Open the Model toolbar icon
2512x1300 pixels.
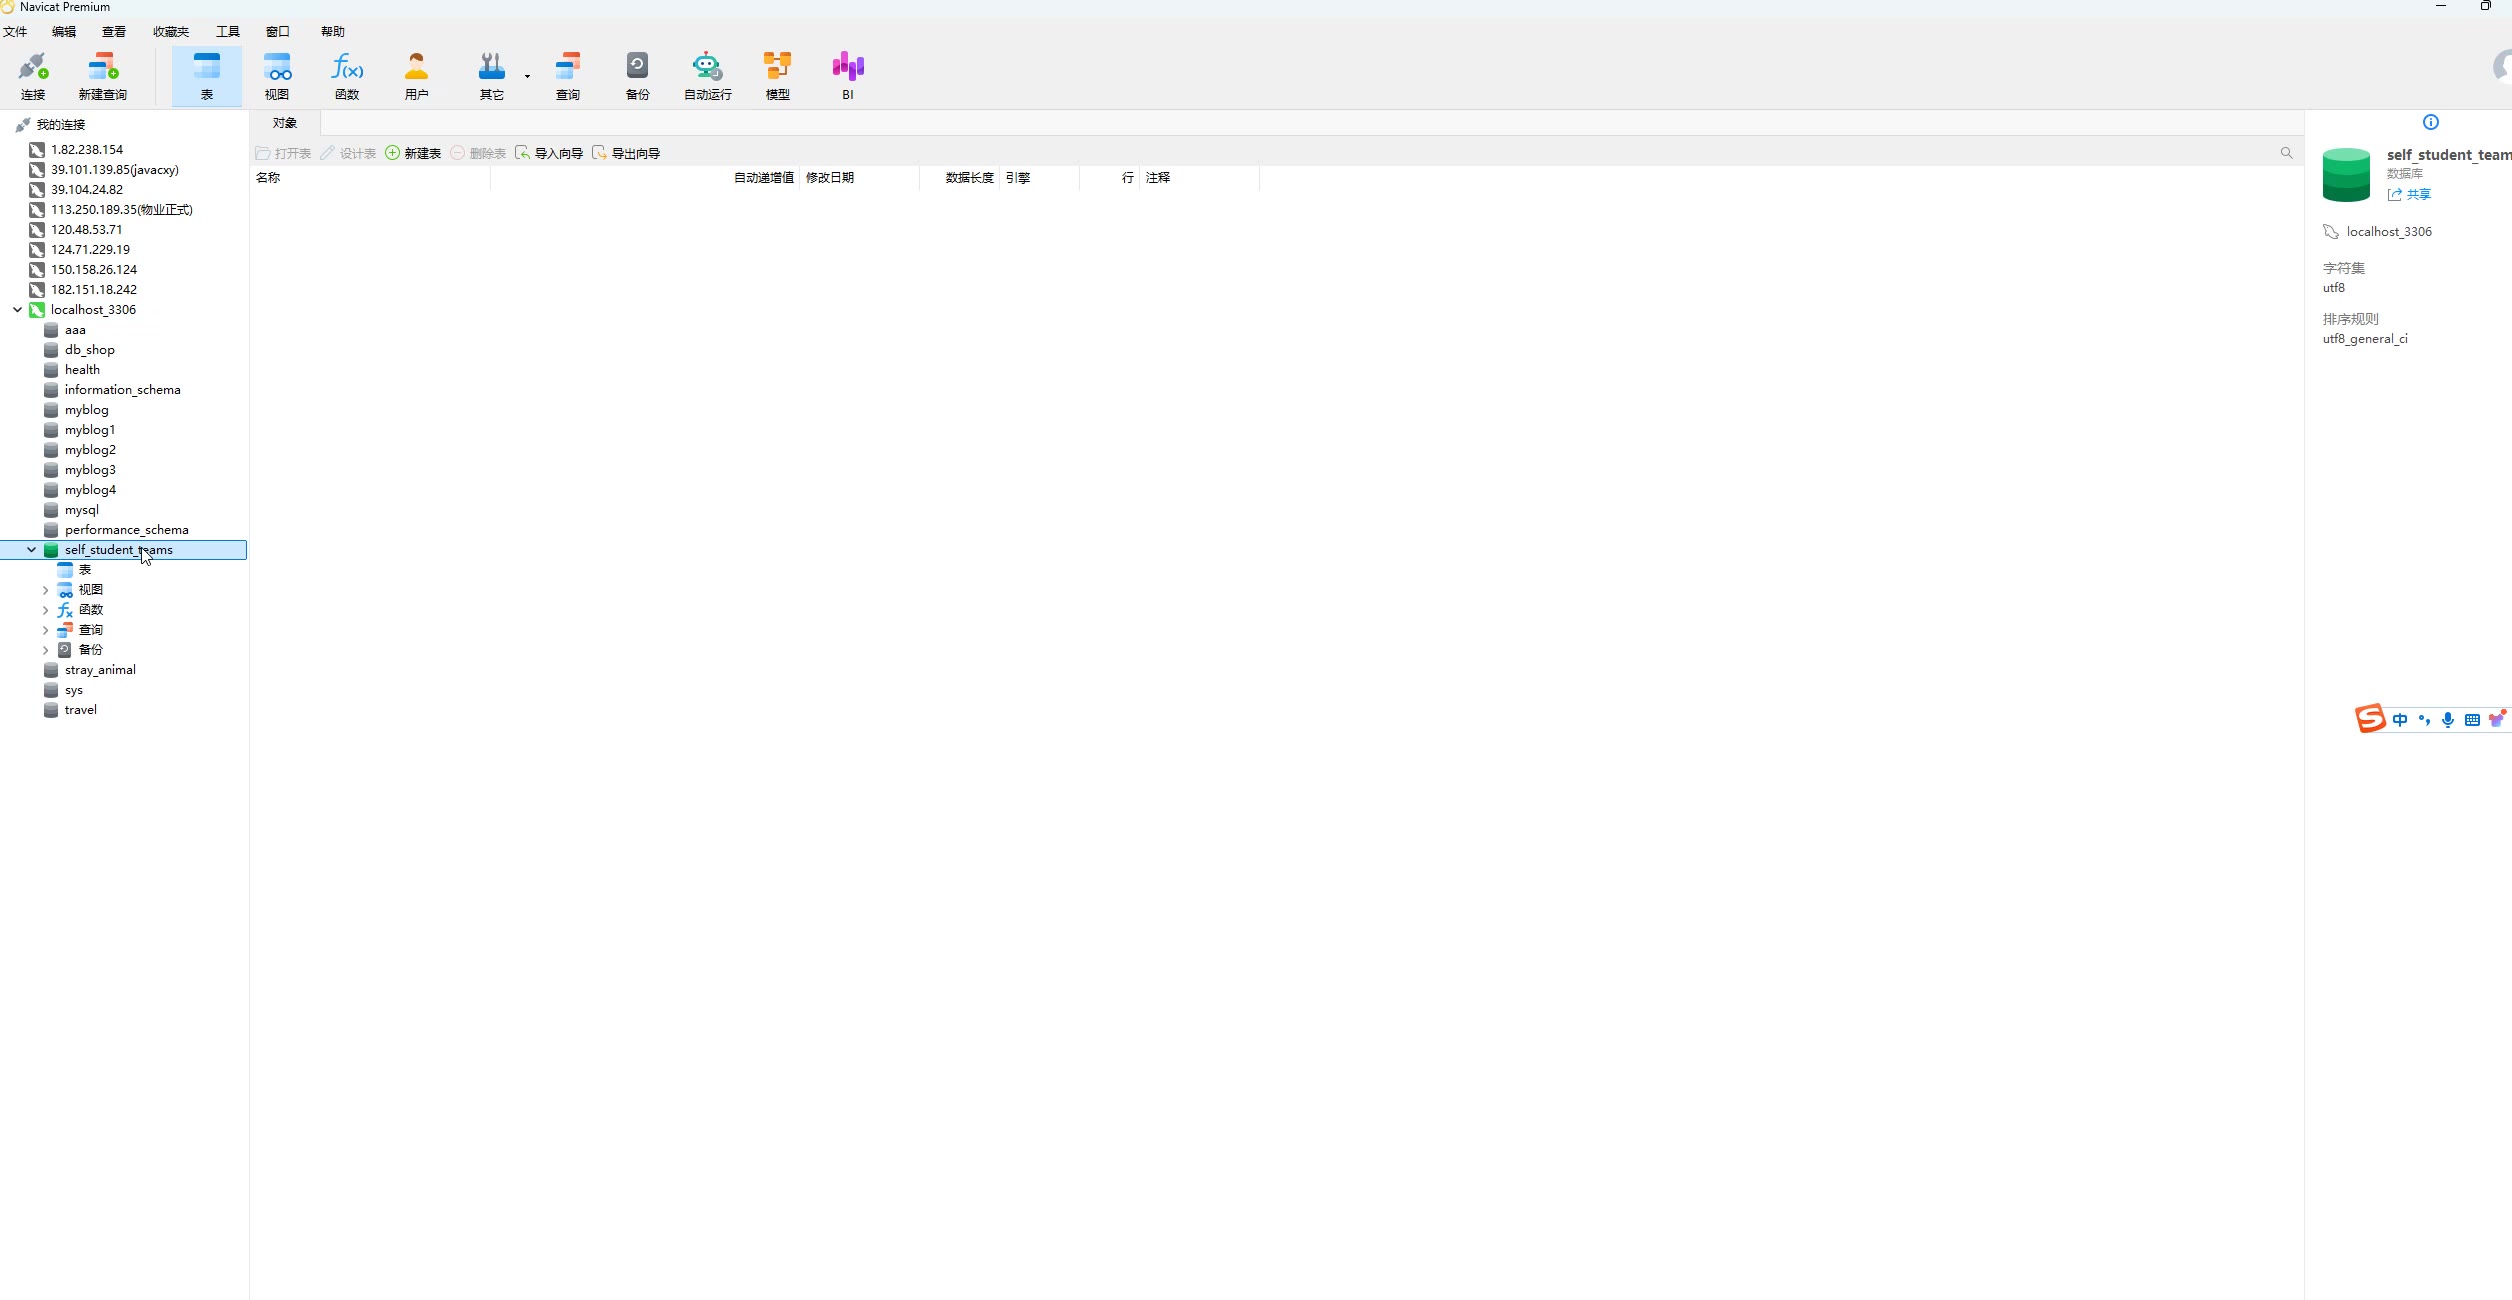coord(777,76)
